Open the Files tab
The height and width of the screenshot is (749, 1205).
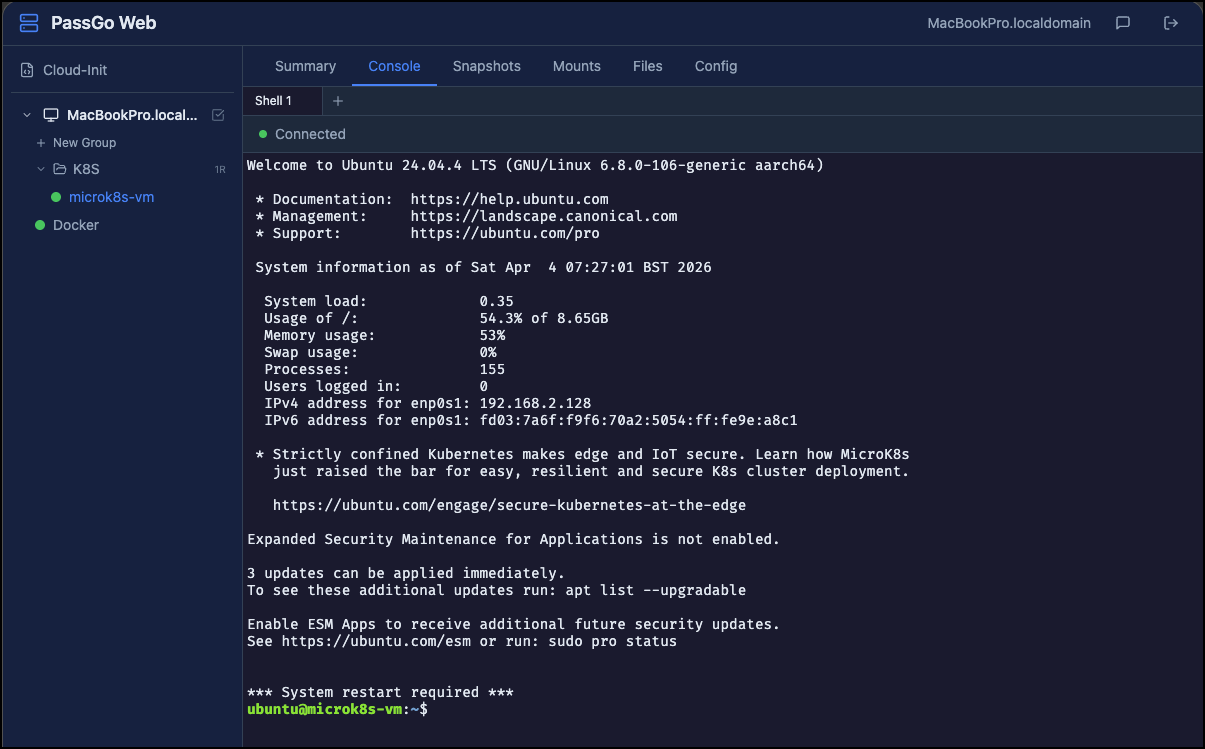(x=647, y=66)
